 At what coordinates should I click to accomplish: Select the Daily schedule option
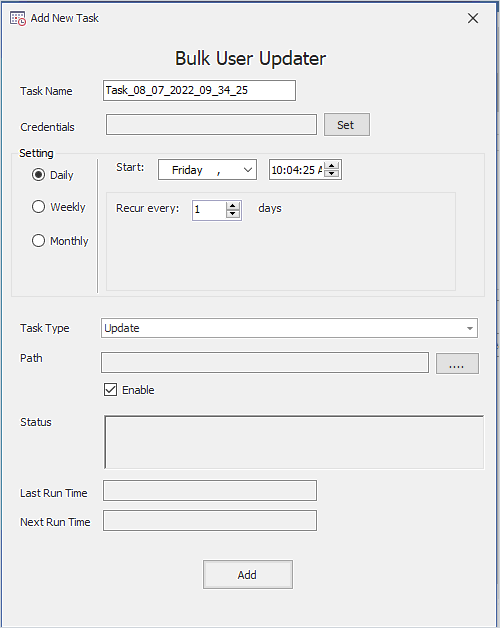[x=52, y=175]
